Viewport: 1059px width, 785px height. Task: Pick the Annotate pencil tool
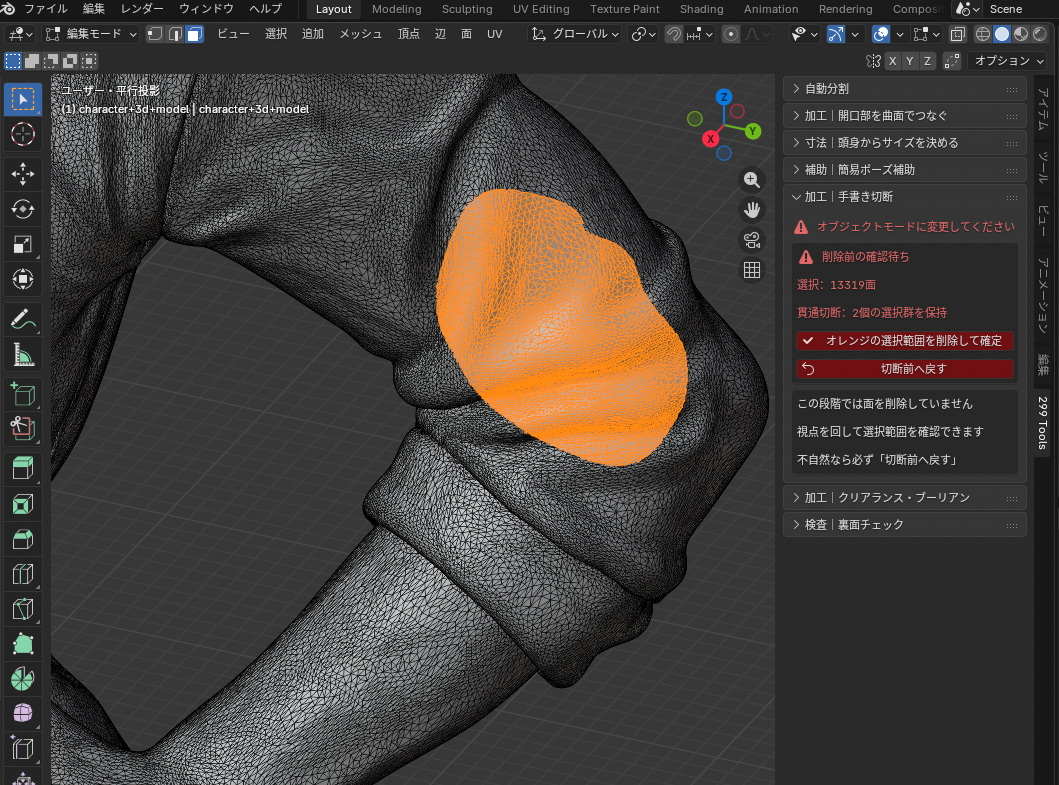pyautogui.click(x=23, y=319)
